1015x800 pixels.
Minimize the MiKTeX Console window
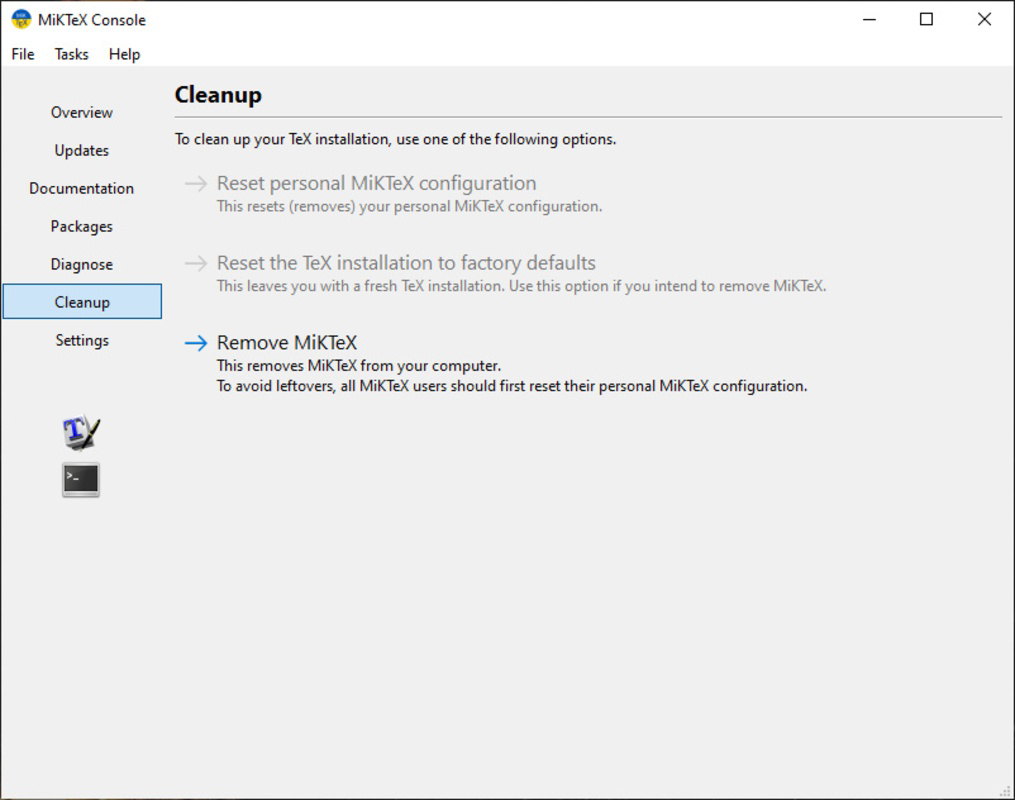click(x=869, y=19)
